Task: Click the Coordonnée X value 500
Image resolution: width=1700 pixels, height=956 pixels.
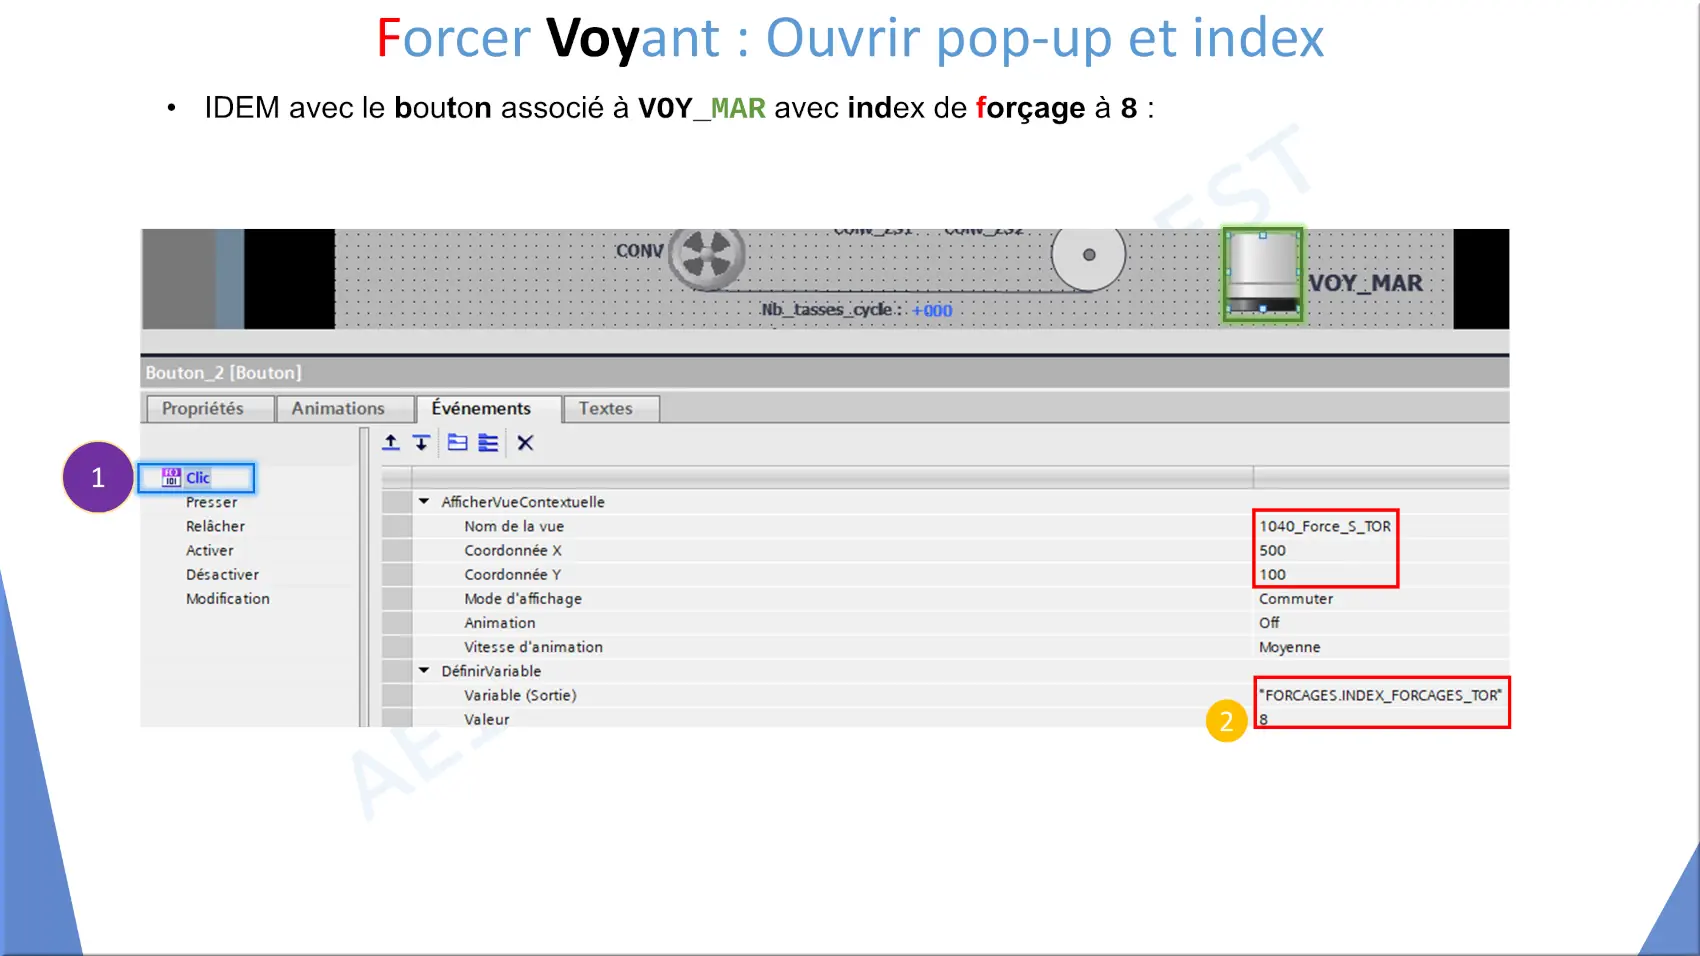Action: (1273, 551)
